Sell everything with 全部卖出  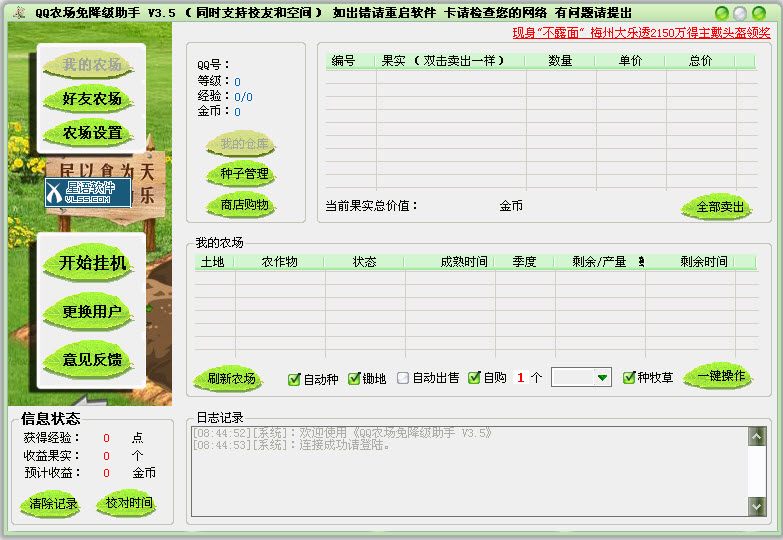pos(718,206)
